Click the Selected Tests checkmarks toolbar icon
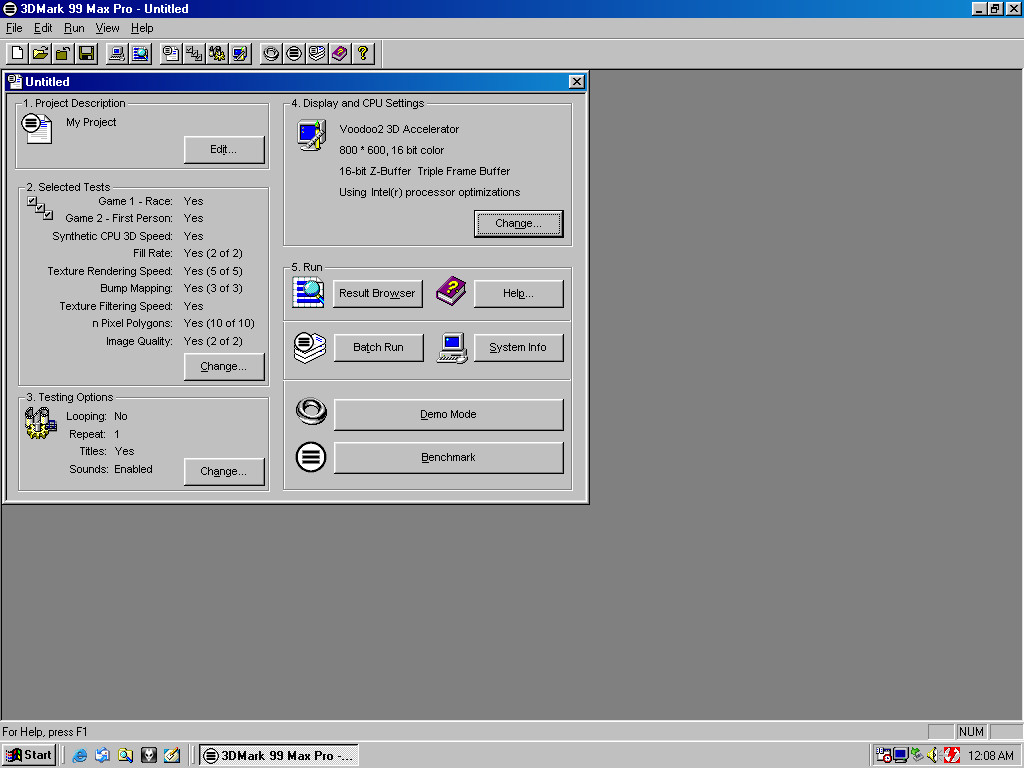Image resolution: width=1024 pixels, height=768 pixels. click(194, 53)
